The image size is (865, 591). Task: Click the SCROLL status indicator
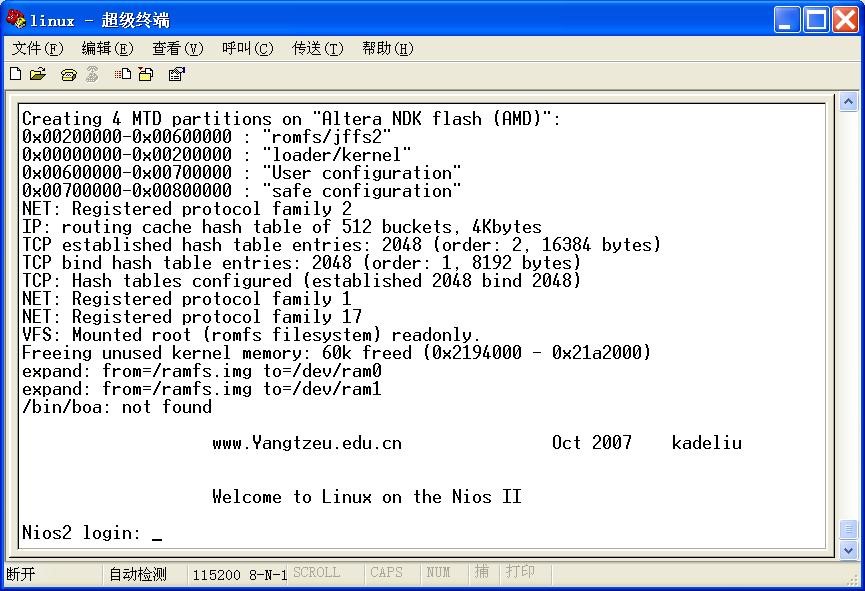pyautogui.click(x=317, y=572)
